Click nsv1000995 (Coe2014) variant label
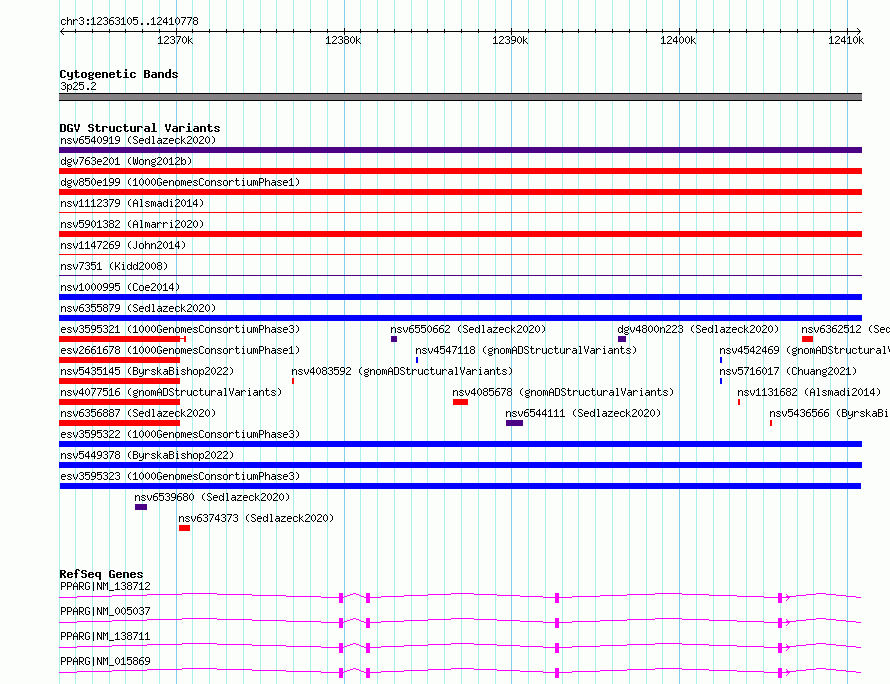890x684 pixels. pyautogui.click(x=120, y=287)
